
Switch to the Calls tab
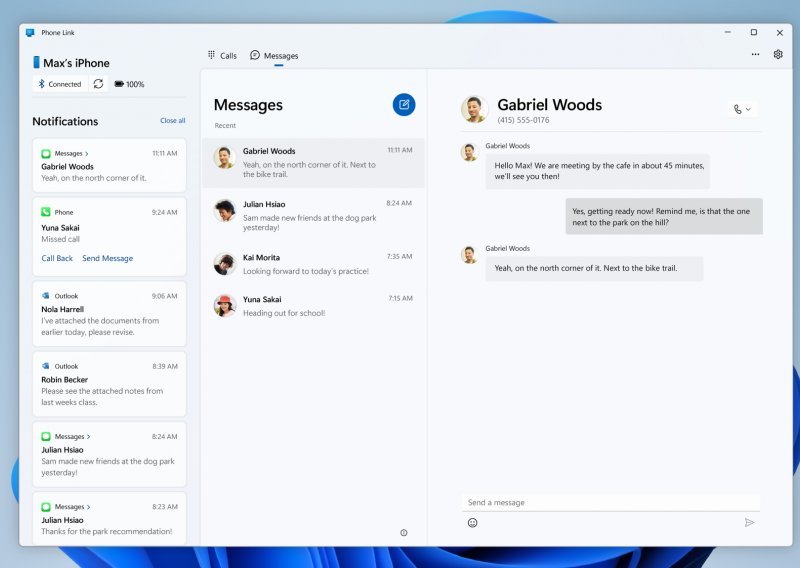click(222, 56)
